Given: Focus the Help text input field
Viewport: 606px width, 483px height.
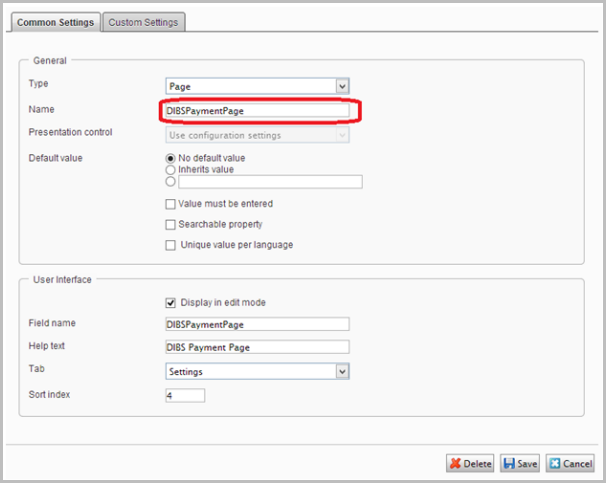Looking at the screenshot, I should coord(257,347).
